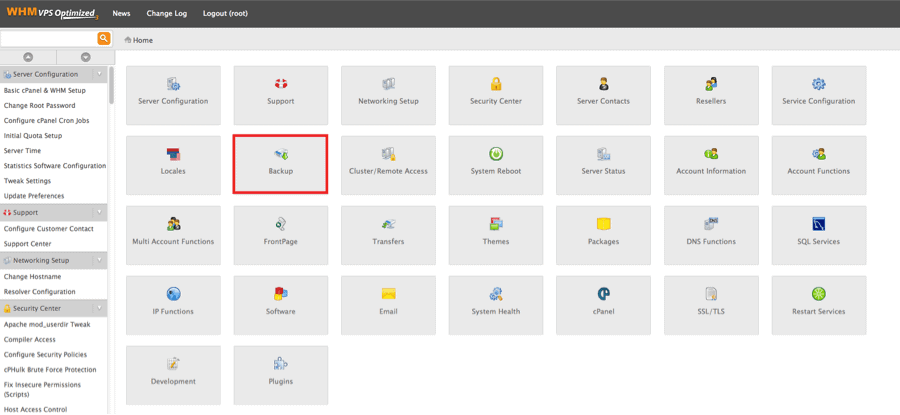Image resolution: width=900 pixels, height=415 pixels.
Task: Open the Security Center padlock tile
Action: (x=496, y=95)
